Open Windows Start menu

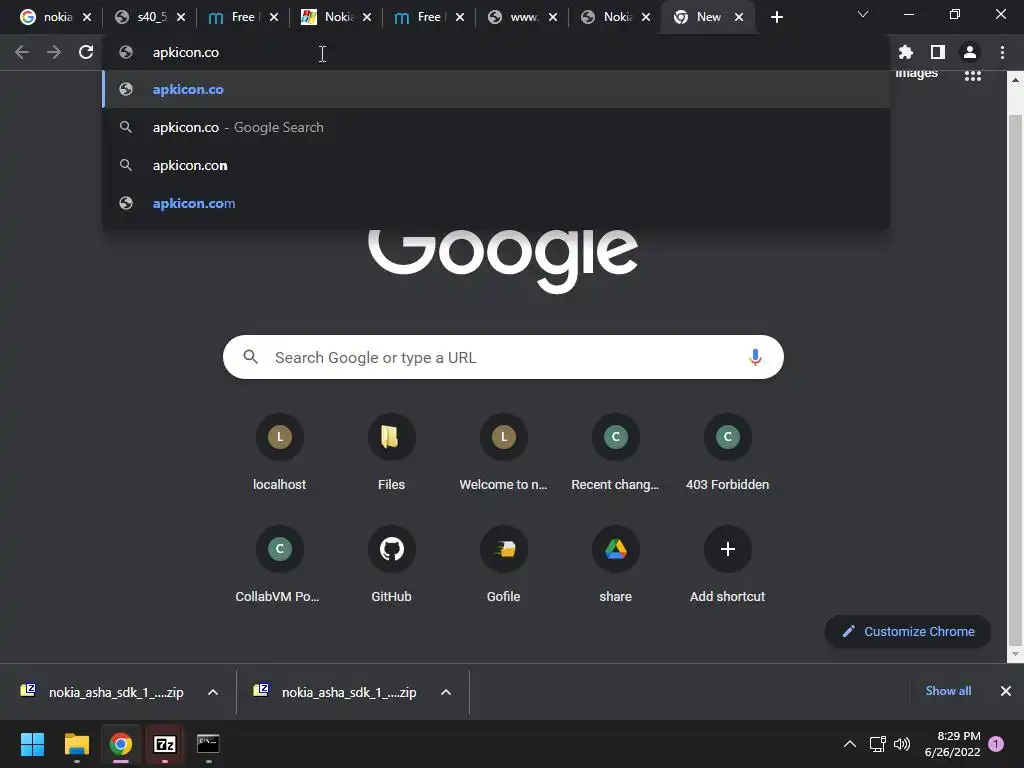coord(32,744)
